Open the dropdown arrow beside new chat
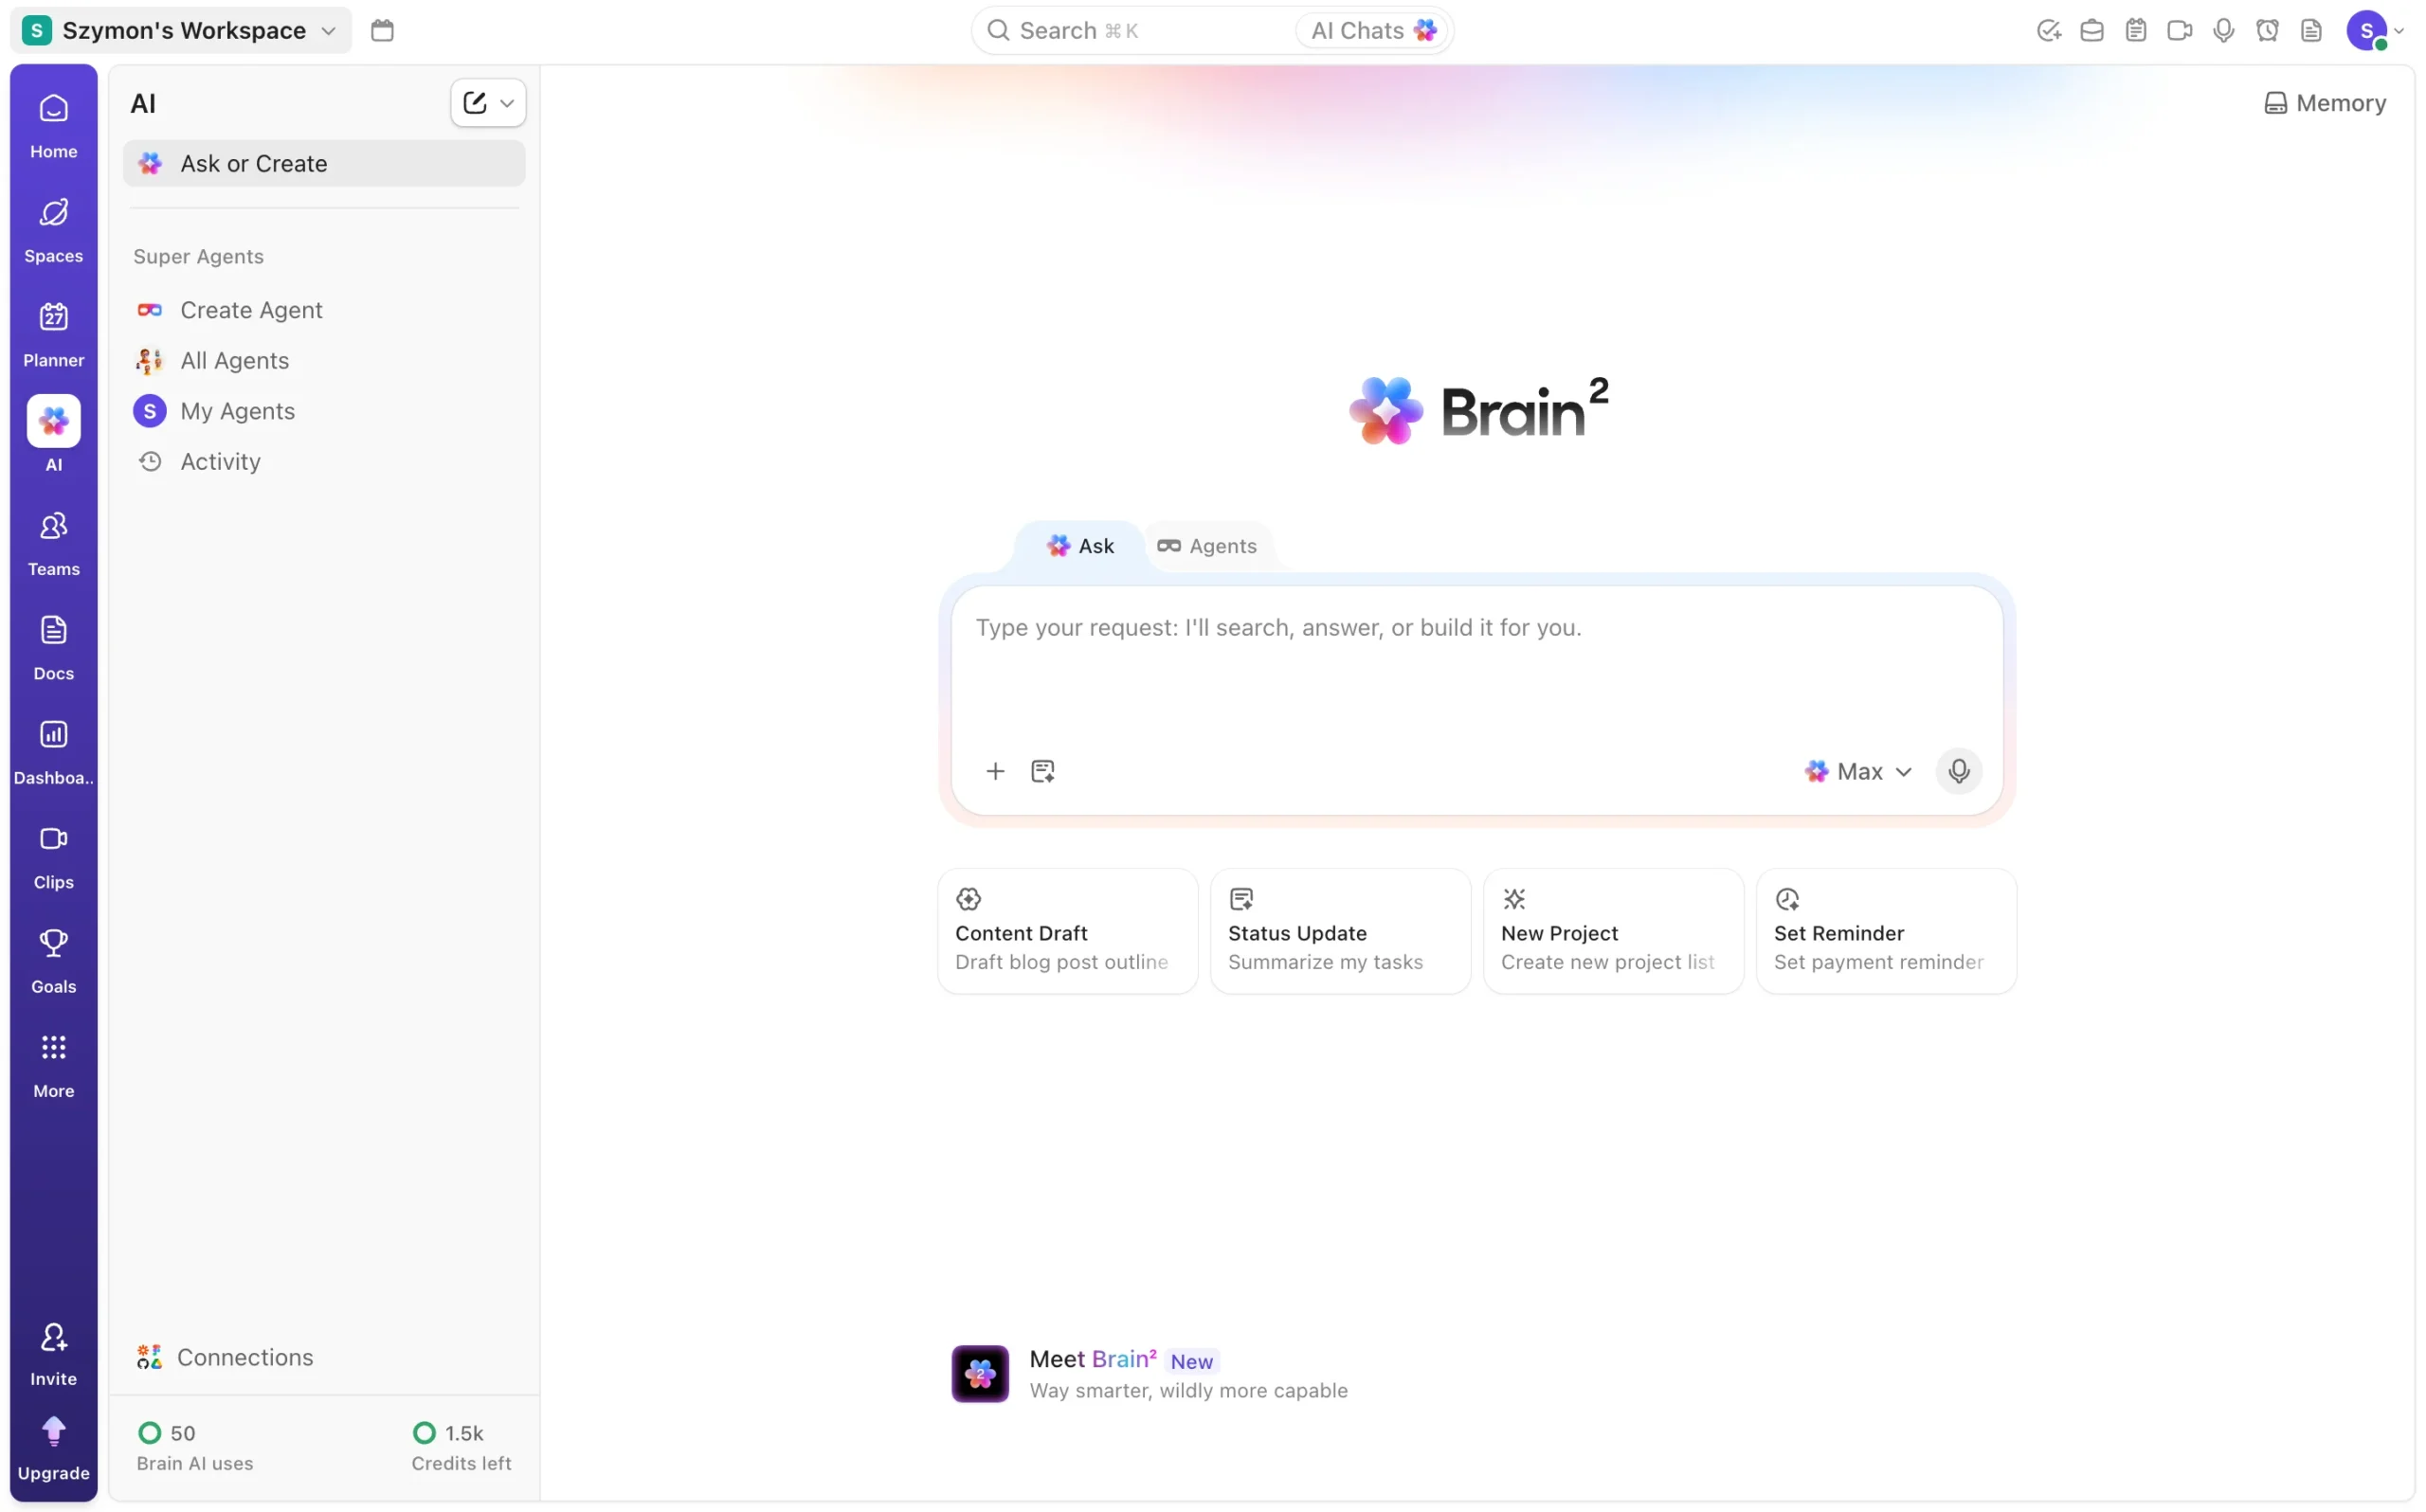Screen dimensions: 2426x1512 pyautogui.click(x=507, y=103)
